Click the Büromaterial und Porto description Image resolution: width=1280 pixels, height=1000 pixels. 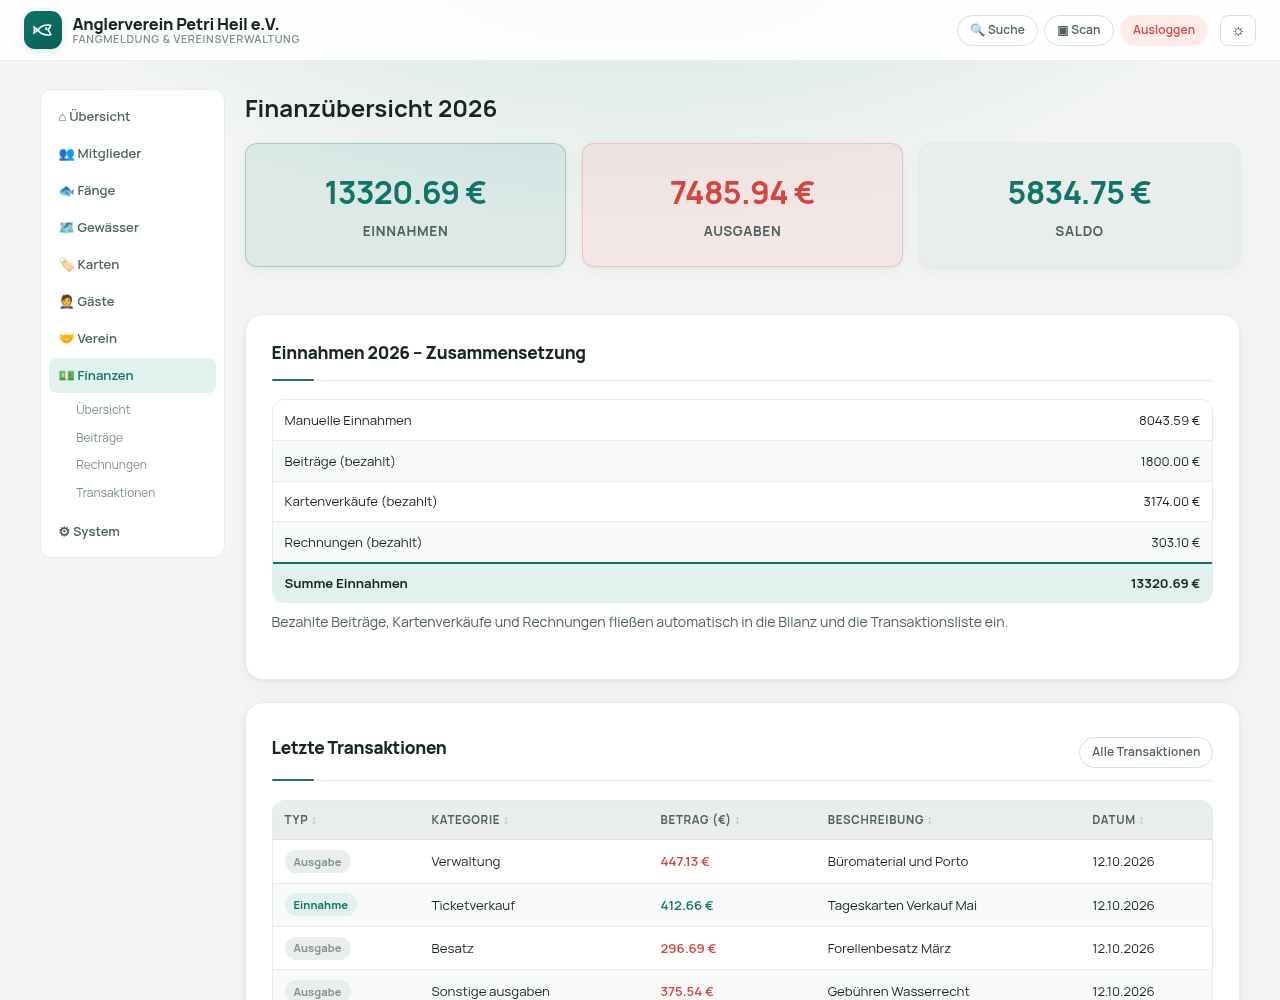(x=898, y=862)
